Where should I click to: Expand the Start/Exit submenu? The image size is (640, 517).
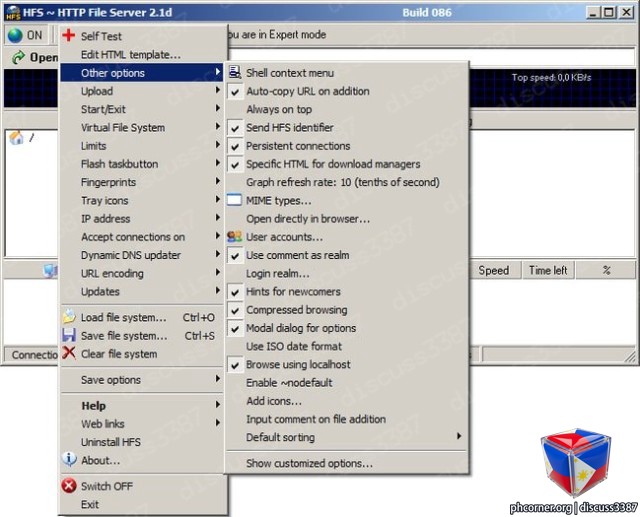coord(142,109)
